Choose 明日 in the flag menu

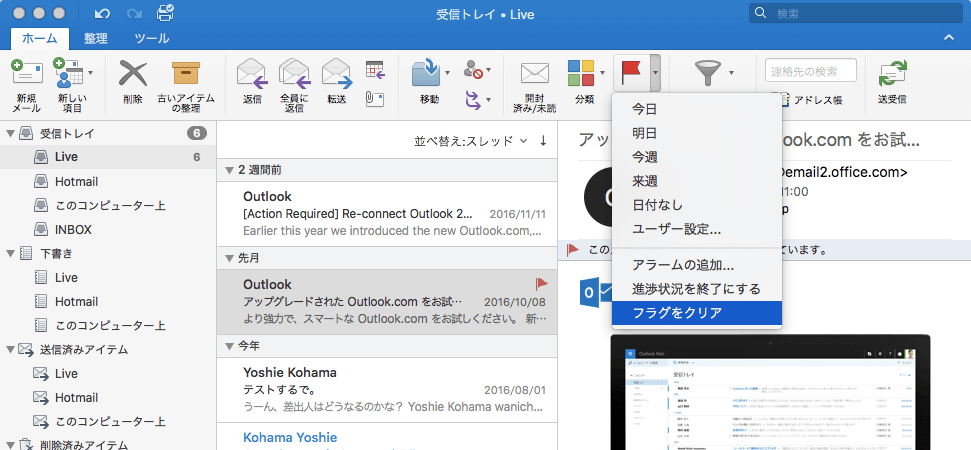click(697, 134)
